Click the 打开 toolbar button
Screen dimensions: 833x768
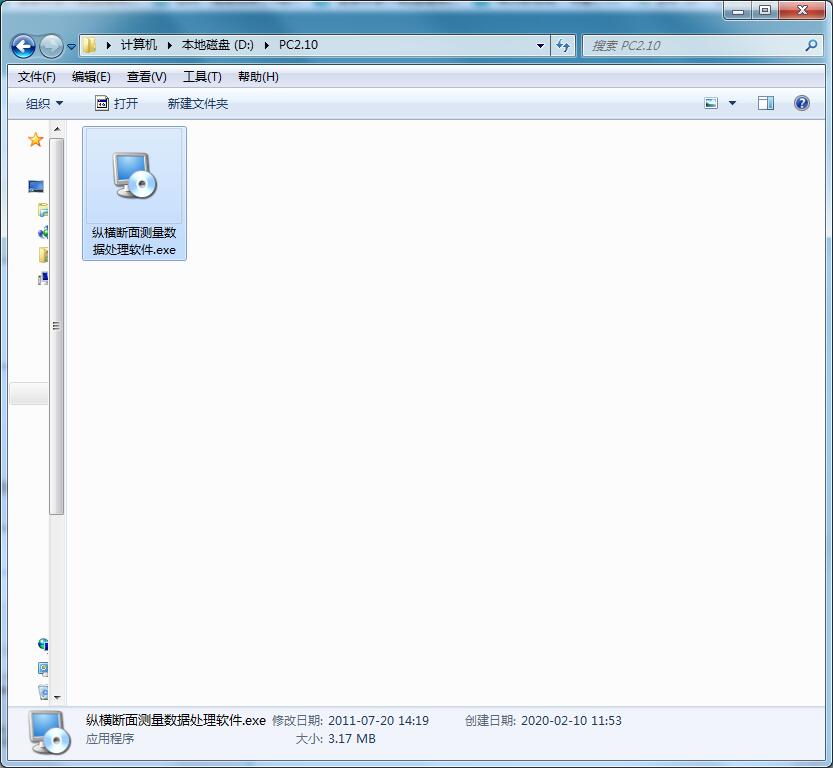(x=116, y=104)
